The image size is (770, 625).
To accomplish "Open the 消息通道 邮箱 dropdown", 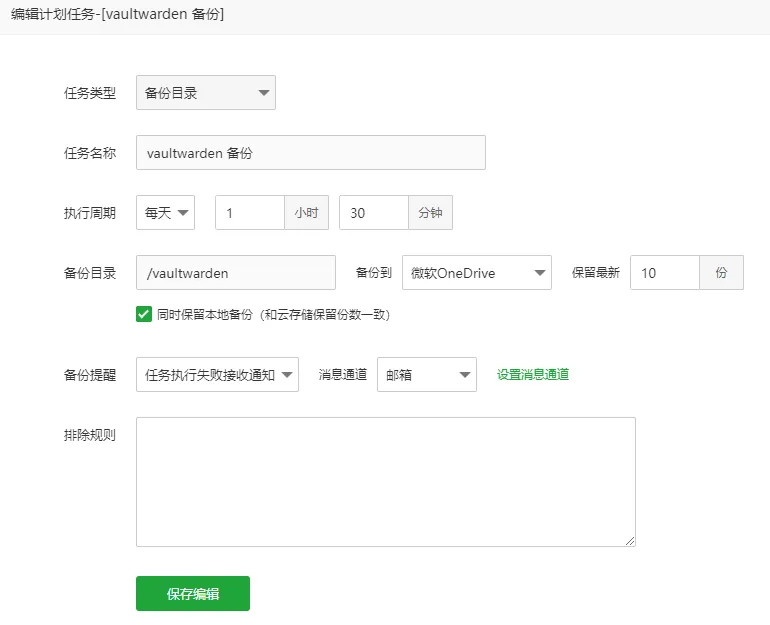I will [427, 375].
